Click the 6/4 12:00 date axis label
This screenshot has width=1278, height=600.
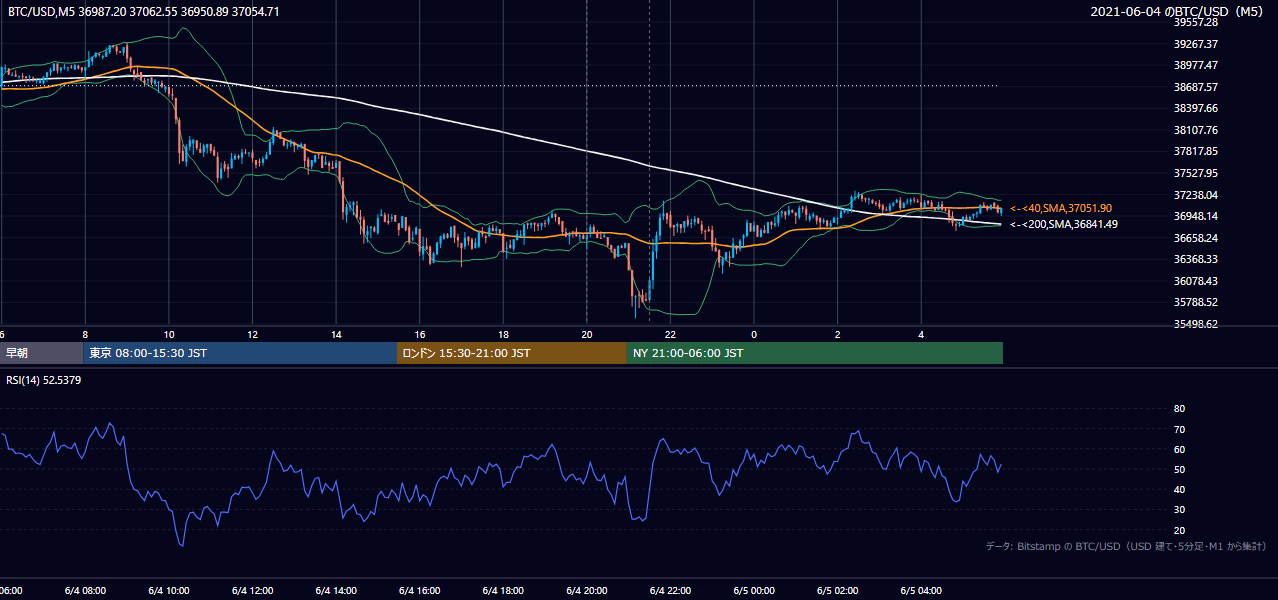pos(252,591)
